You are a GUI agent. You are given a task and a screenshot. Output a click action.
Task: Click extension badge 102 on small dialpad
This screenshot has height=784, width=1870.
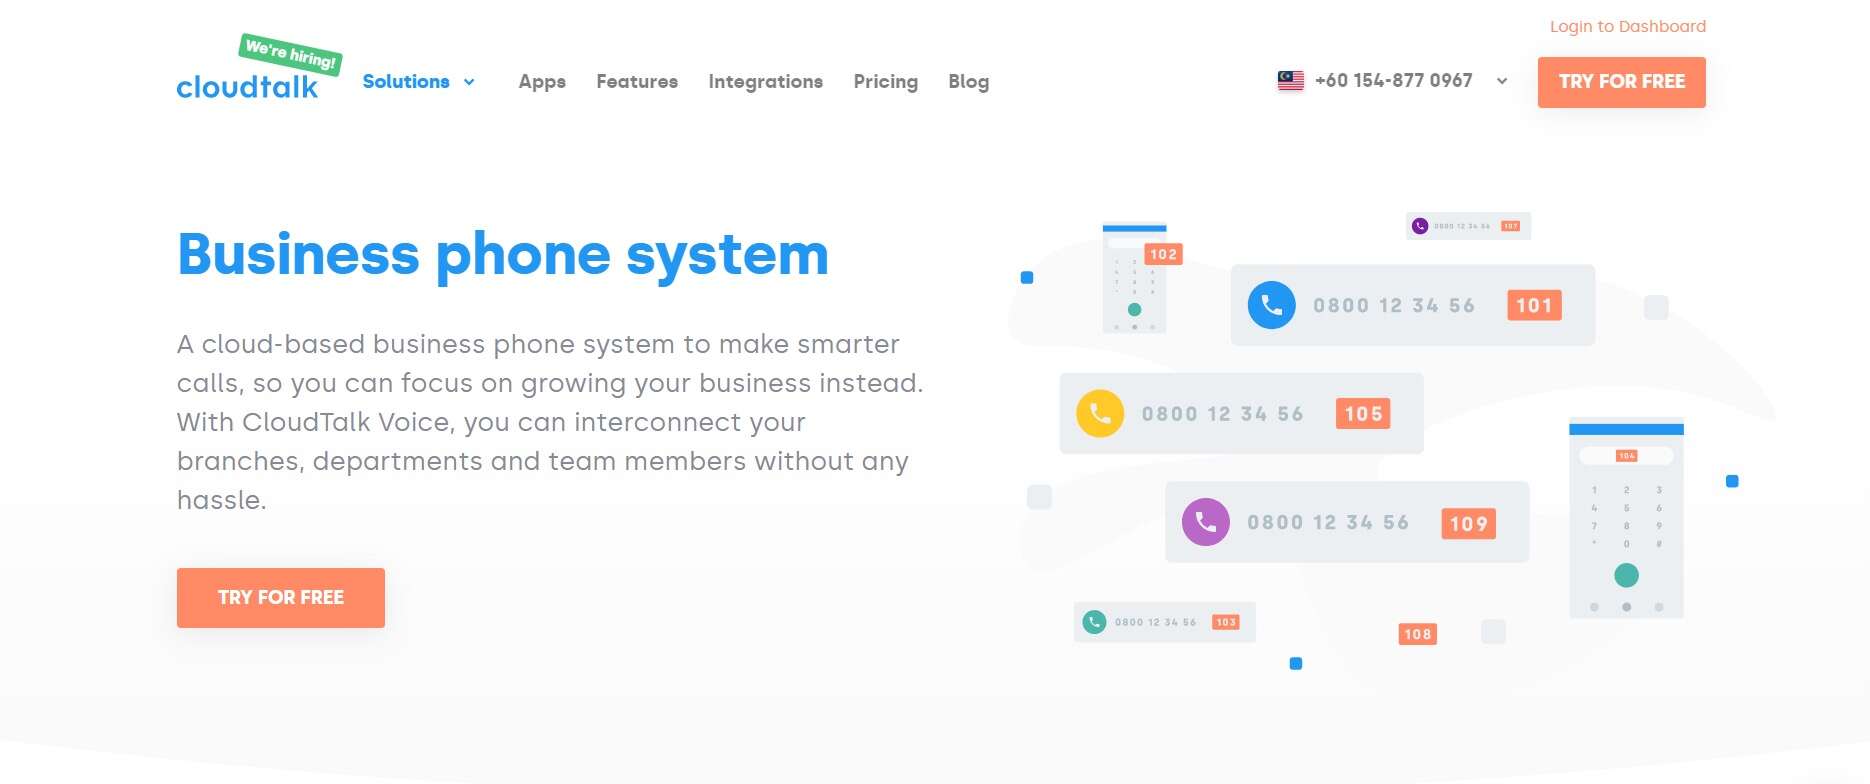1163,254
